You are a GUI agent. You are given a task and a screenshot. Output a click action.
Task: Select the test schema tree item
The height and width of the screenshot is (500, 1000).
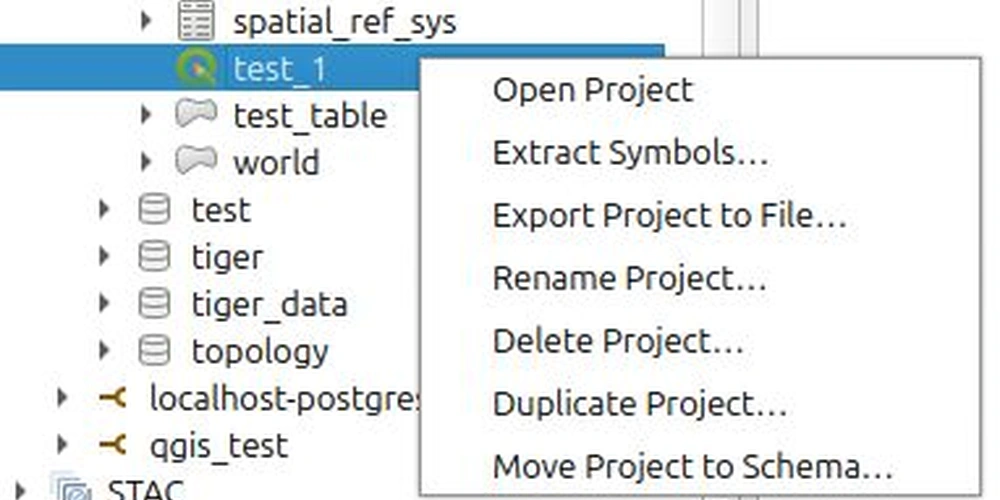click(221, 210)
